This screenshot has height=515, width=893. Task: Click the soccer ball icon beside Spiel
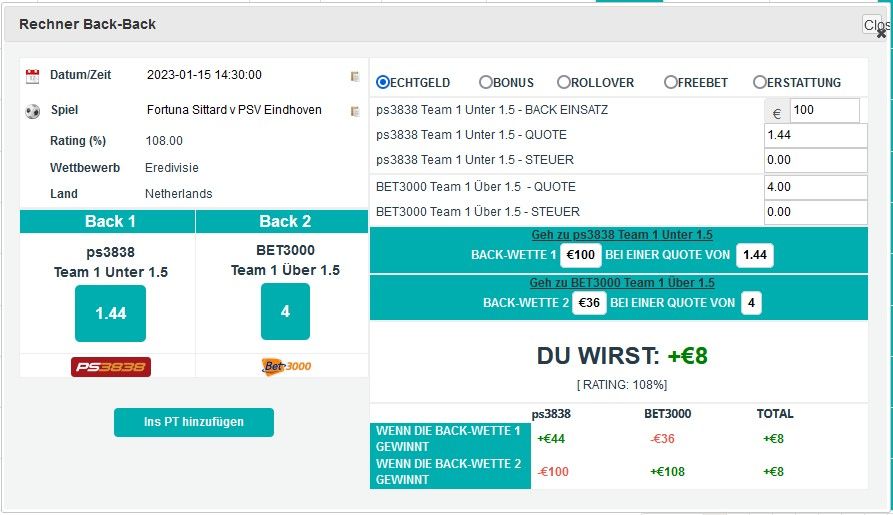coord(32,111)
